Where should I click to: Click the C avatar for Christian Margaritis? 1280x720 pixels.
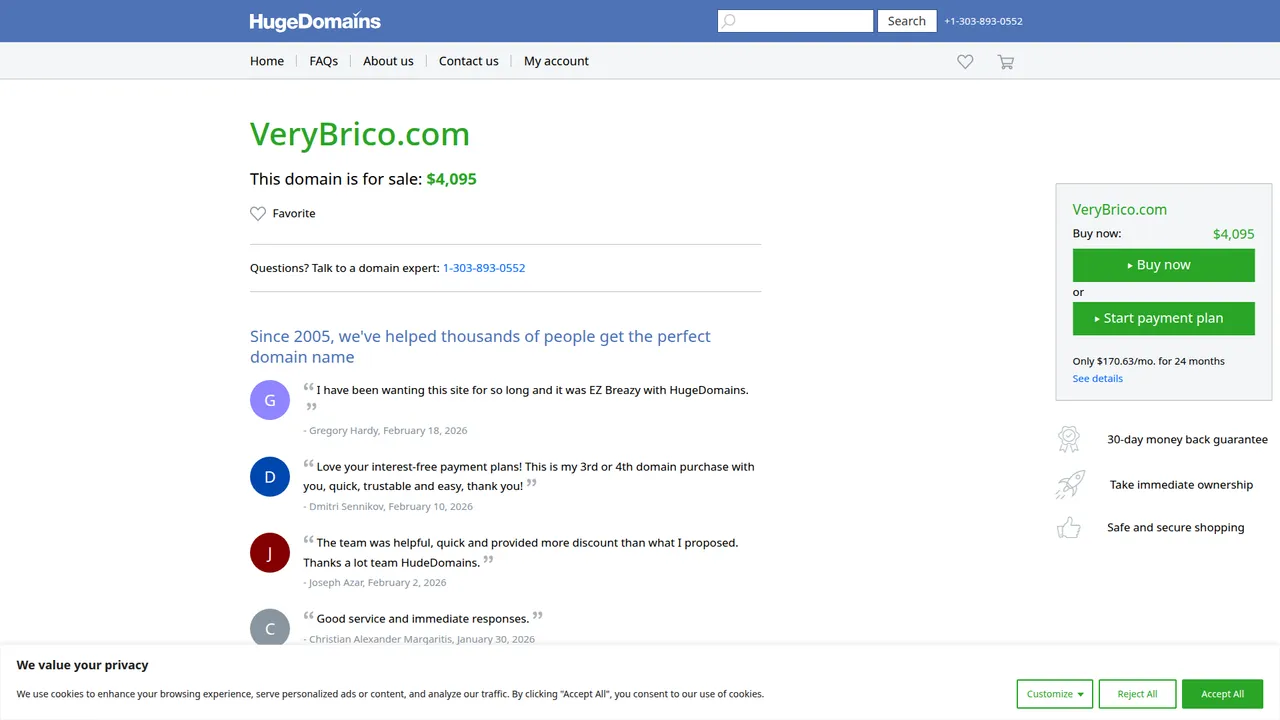pyautogui.click(x=270, y=628)
